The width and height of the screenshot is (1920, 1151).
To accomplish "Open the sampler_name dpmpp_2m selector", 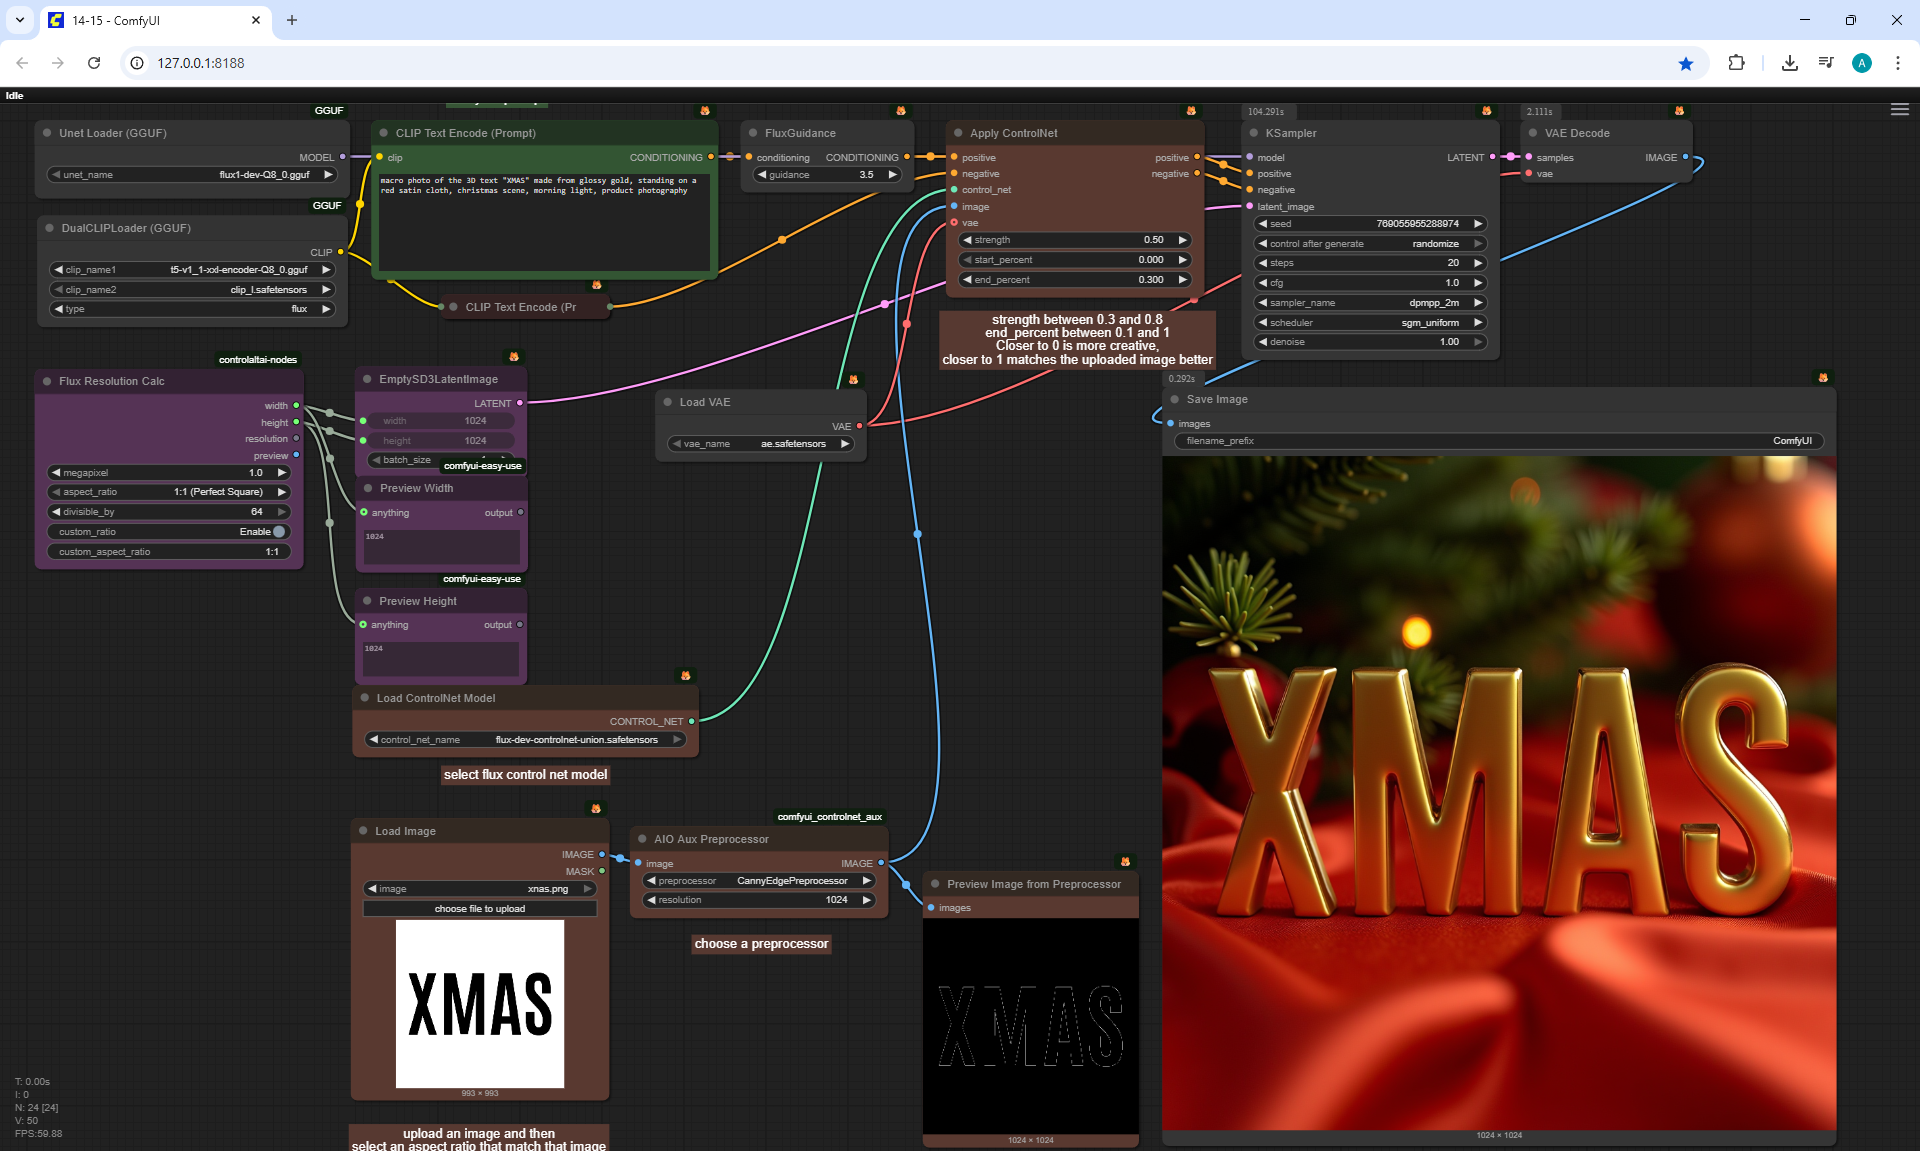I will (x=1370, y=303).
